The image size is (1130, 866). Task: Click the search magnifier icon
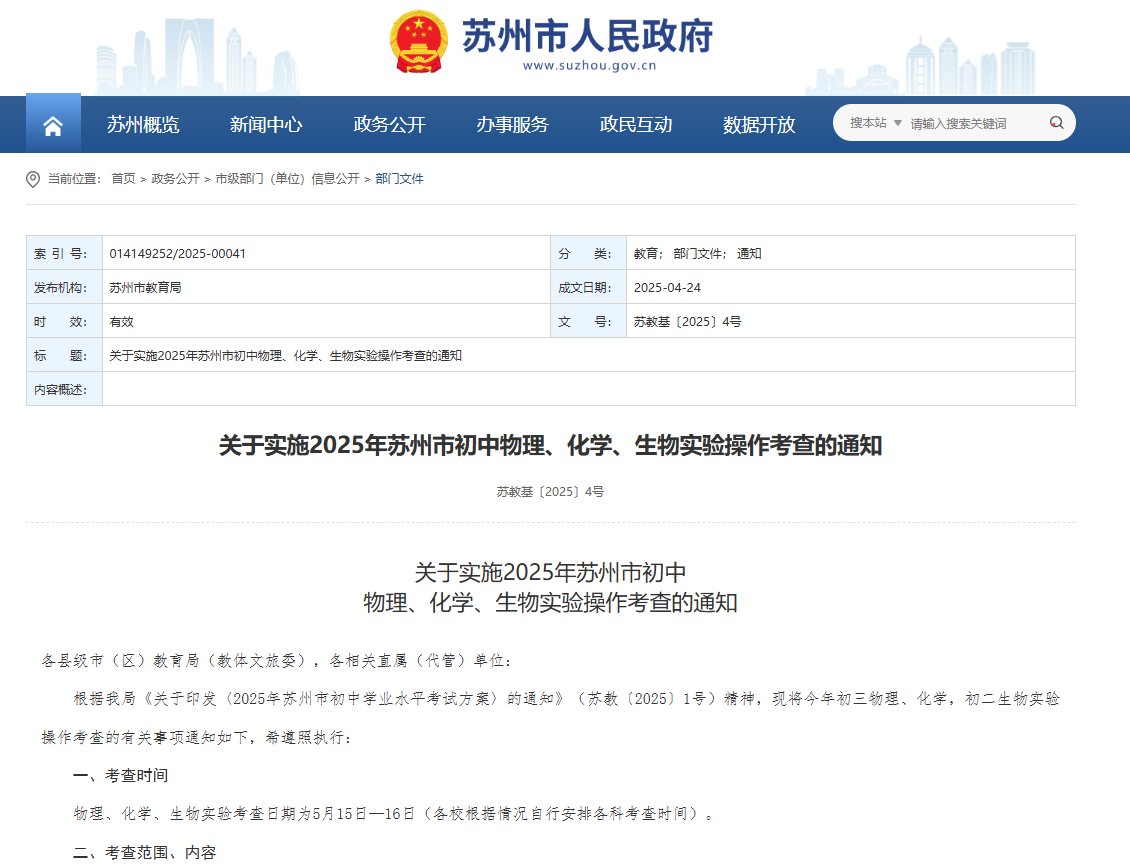(x=1056, y=123)
